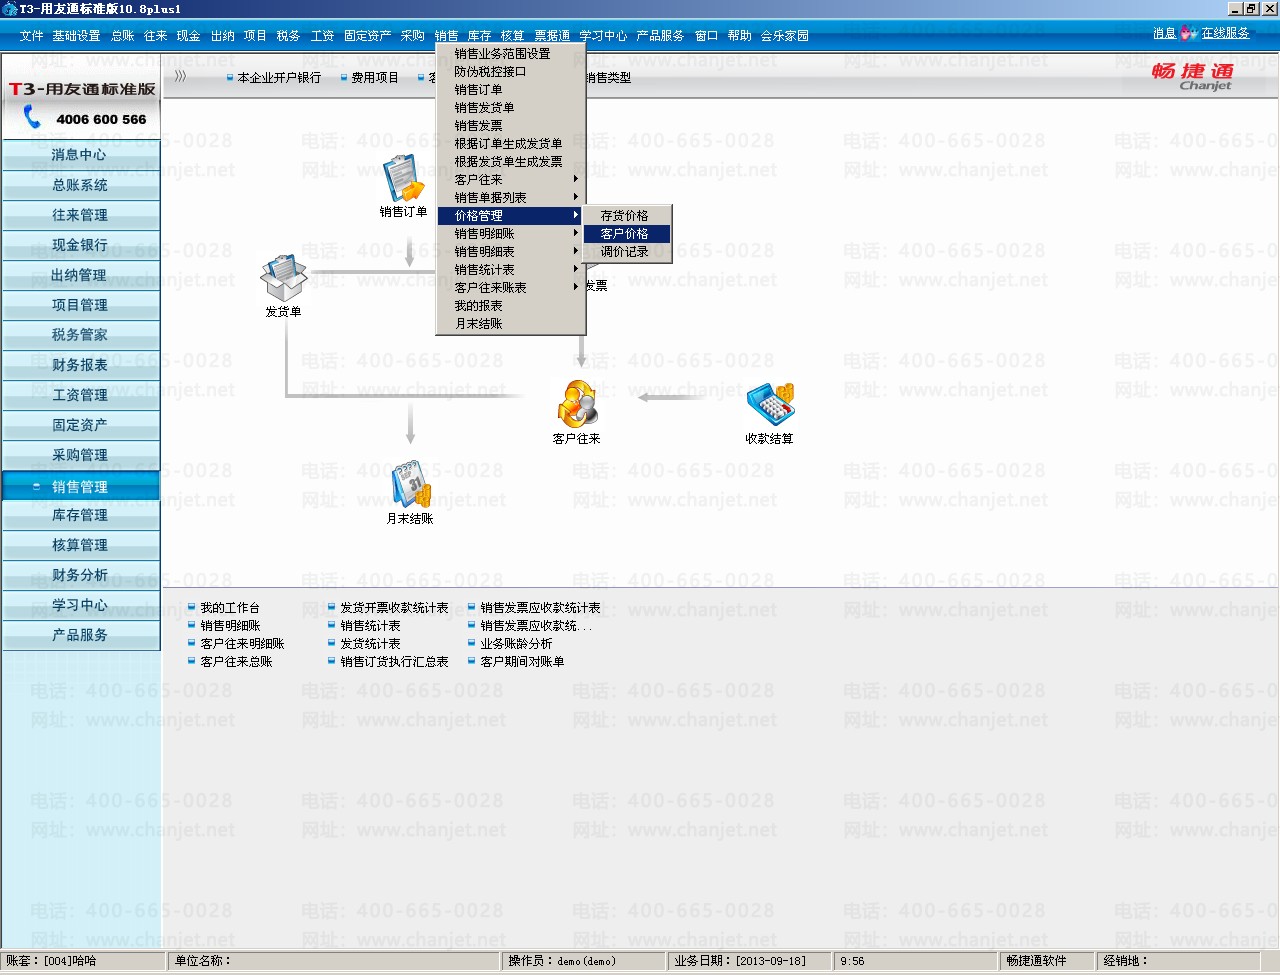1280x975 pixels.
Task: Open the 销售订单 flowchart icon
Action: click(403, 180)
